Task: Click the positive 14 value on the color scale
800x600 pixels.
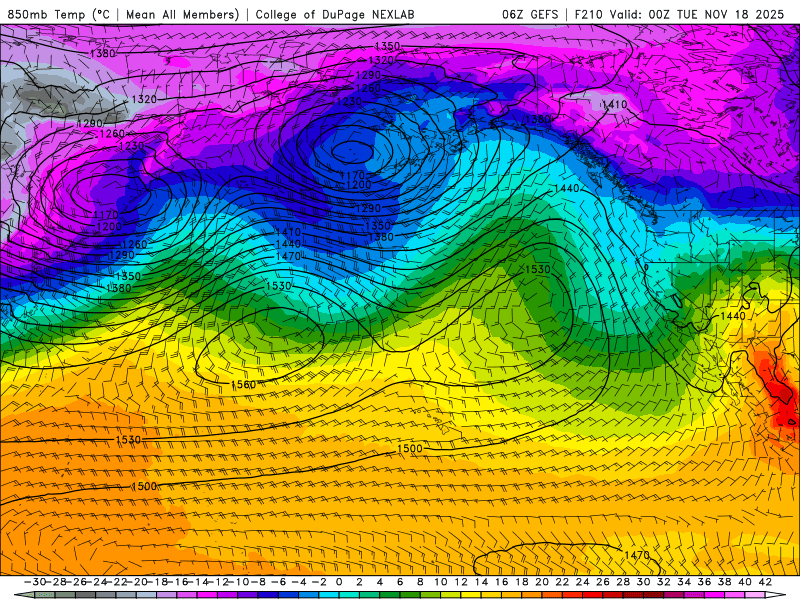Action: pos(481,582)
